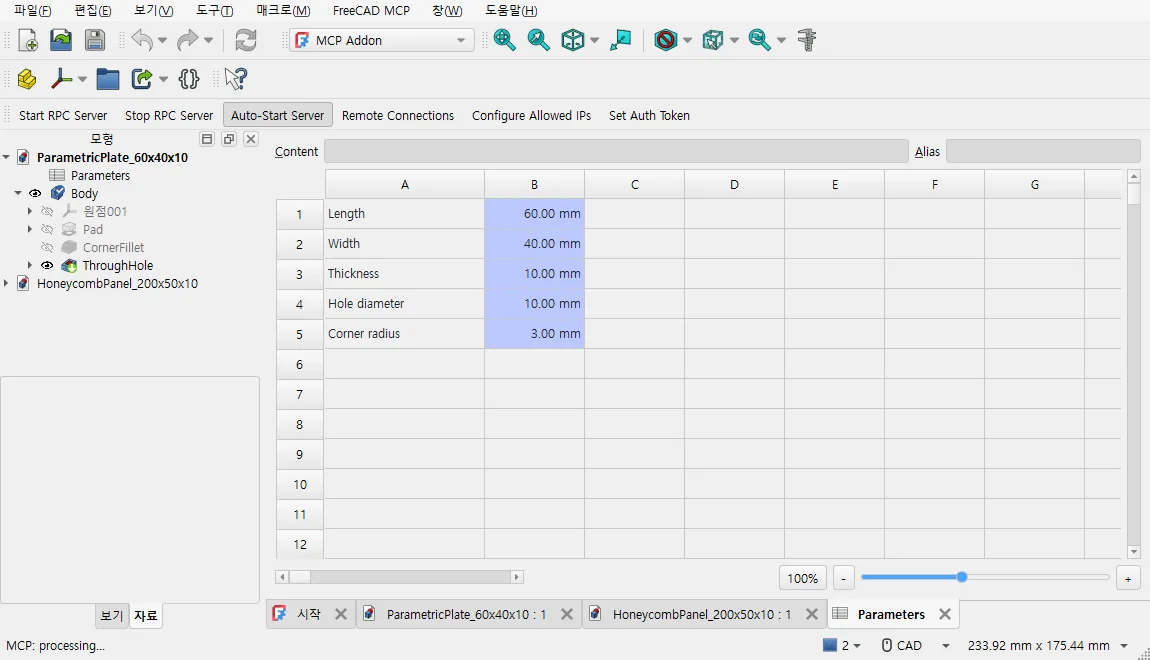Image resolution: width=1150 pixels, height=660 pixels.
Task: Fit selection in view
Action: click(538, 40)
